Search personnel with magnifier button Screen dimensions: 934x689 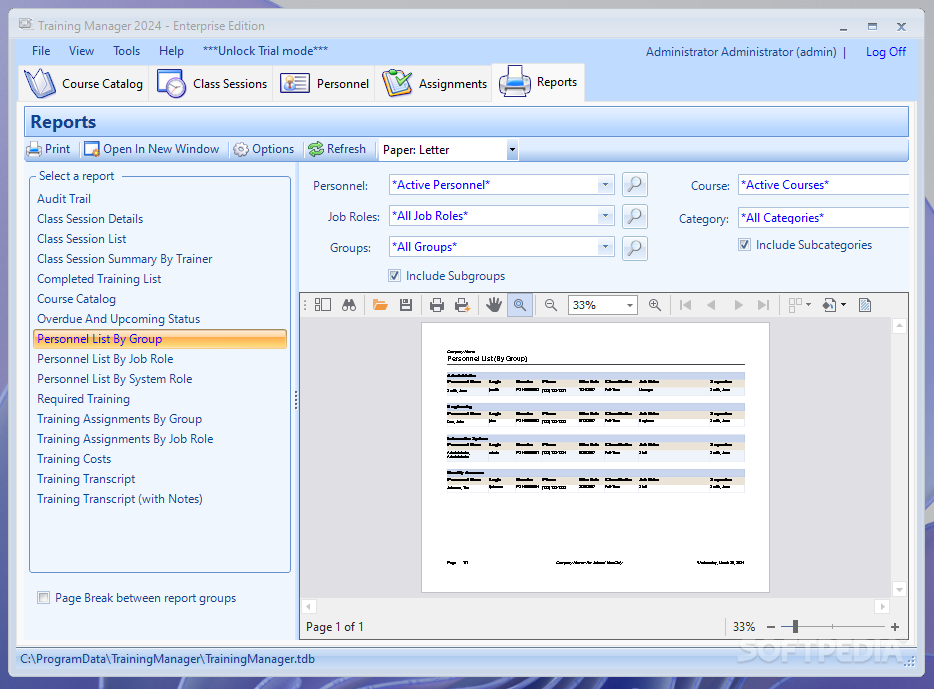click(634, 185)
